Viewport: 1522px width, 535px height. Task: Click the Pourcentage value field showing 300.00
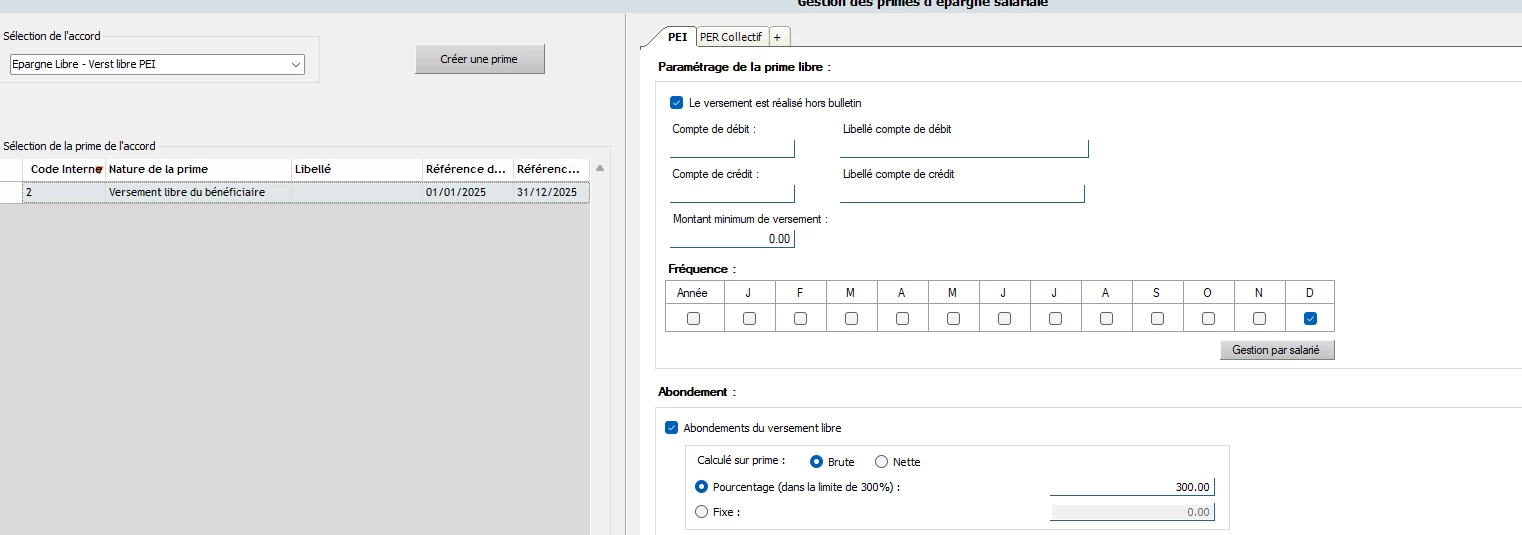[x=1131, y=487]
